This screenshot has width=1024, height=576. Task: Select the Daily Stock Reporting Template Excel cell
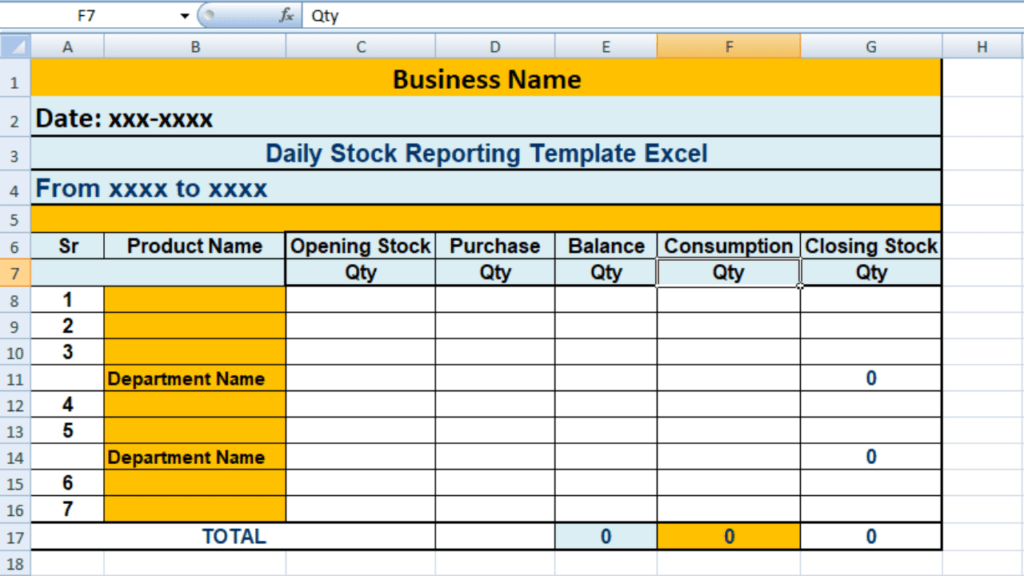click(x=488, y=153)
